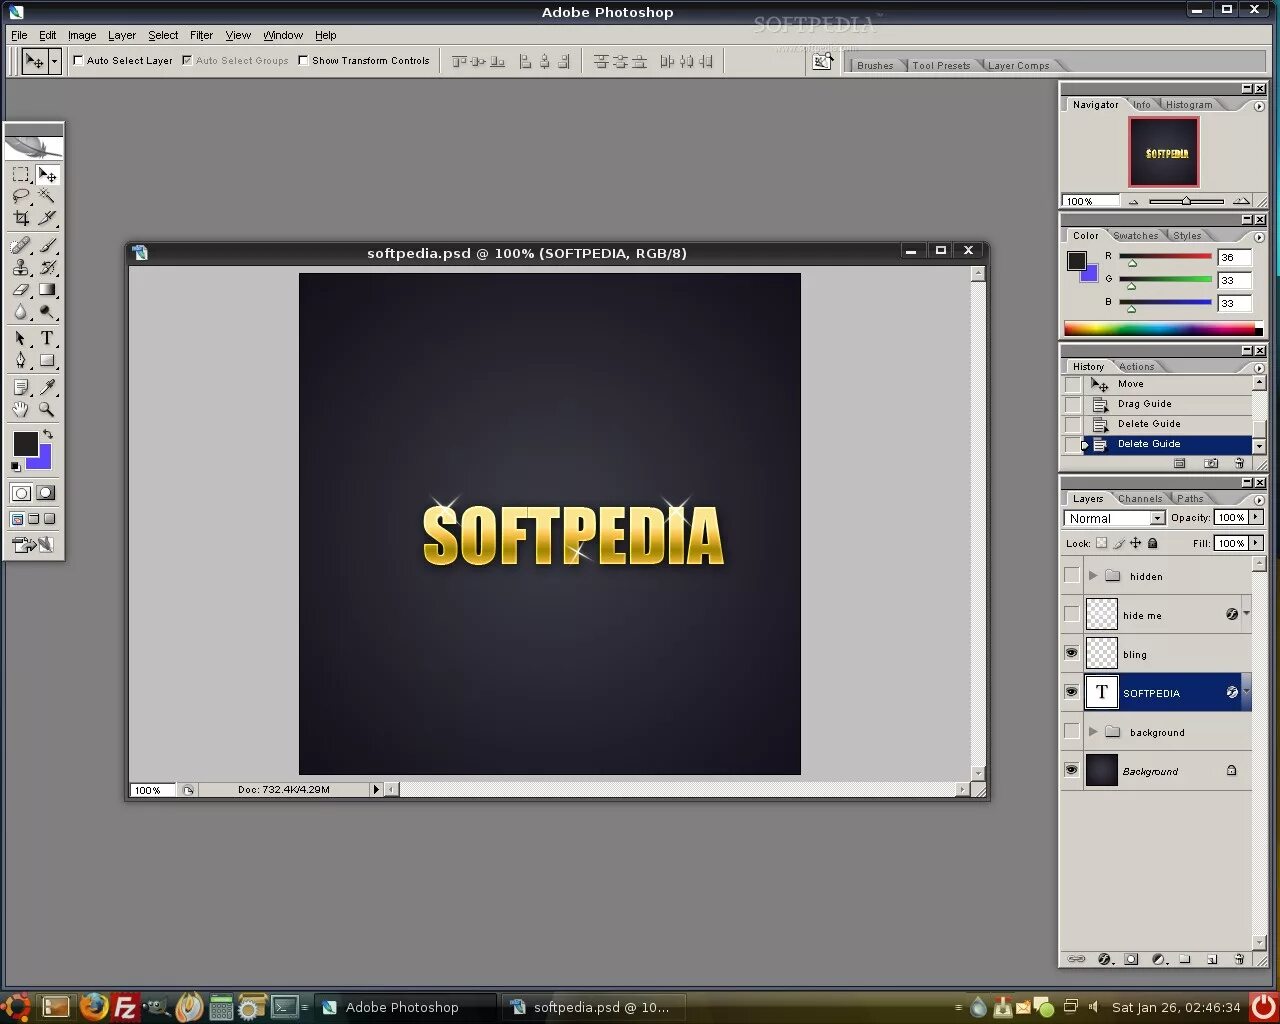Select the Horizontal Type tool
The height and width of the screenshot is (1024, 1280).
click(47, 339)
